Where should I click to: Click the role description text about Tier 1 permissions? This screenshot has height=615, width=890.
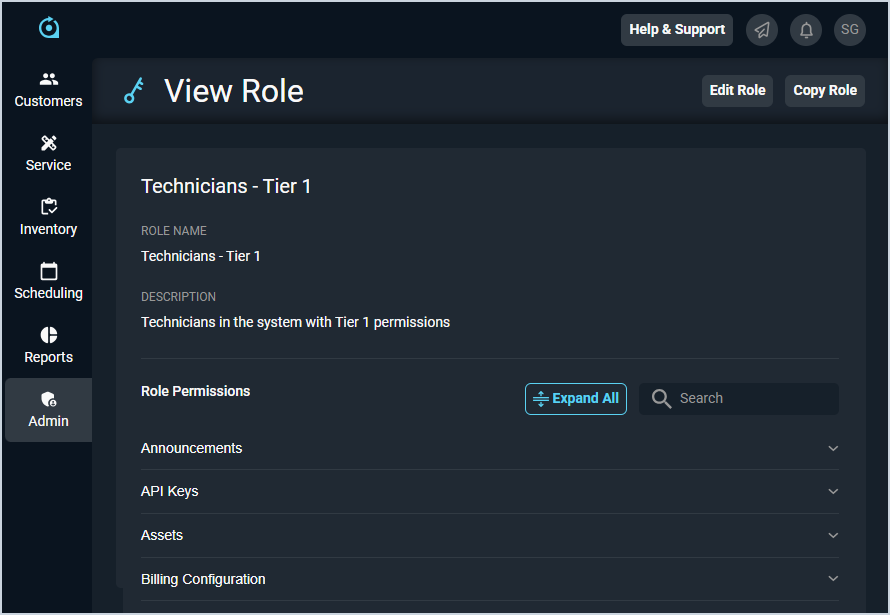coord(295,322)
